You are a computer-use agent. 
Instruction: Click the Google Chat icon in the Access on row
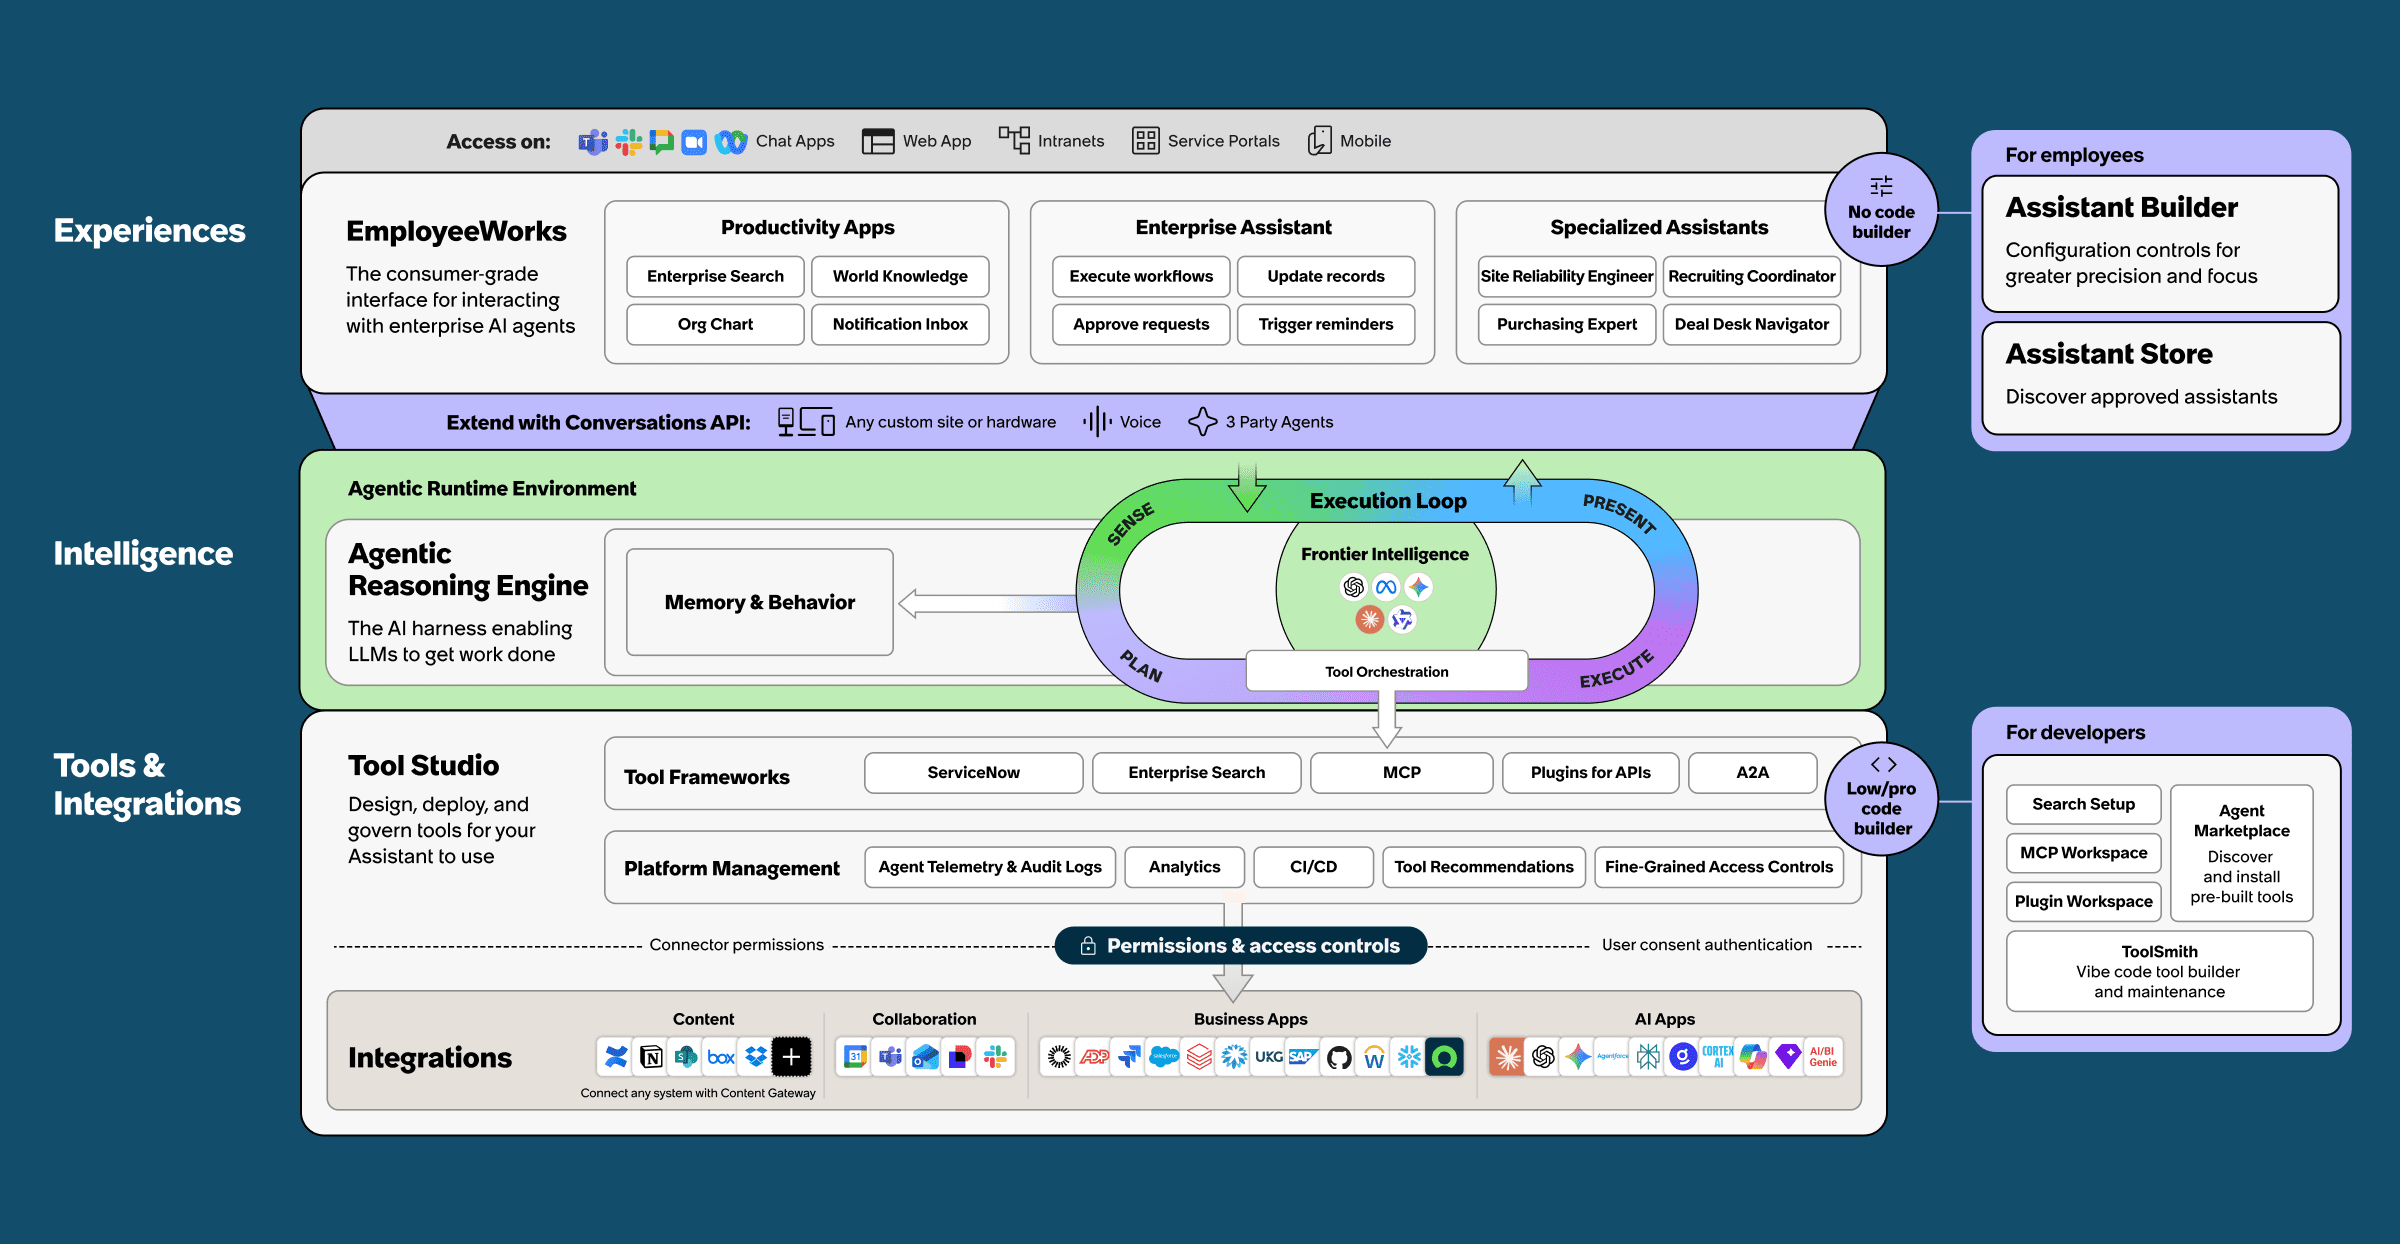pos(661,142)
